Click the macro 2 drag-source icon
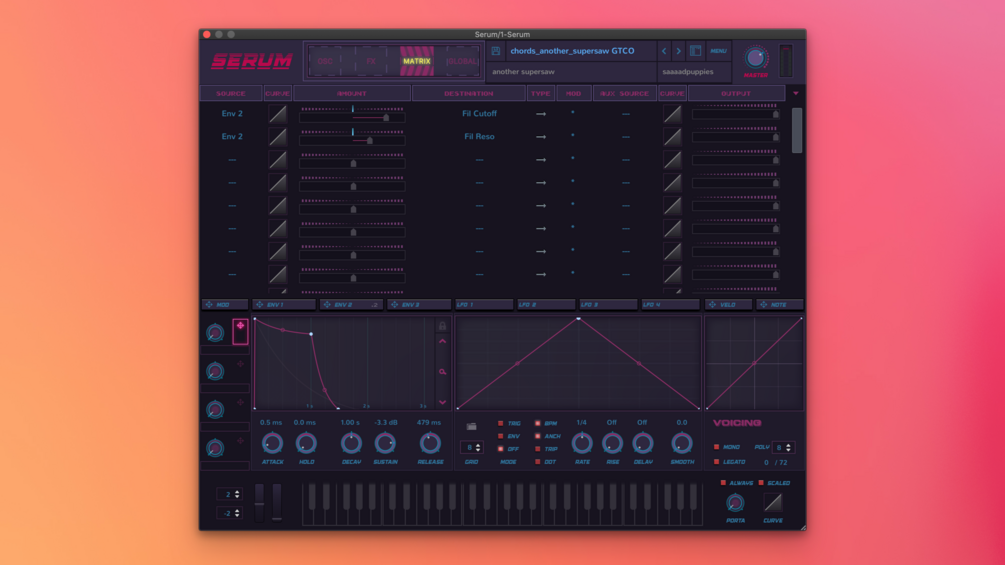The height and width of the screenshot is (565, 1005). [240, 364]
